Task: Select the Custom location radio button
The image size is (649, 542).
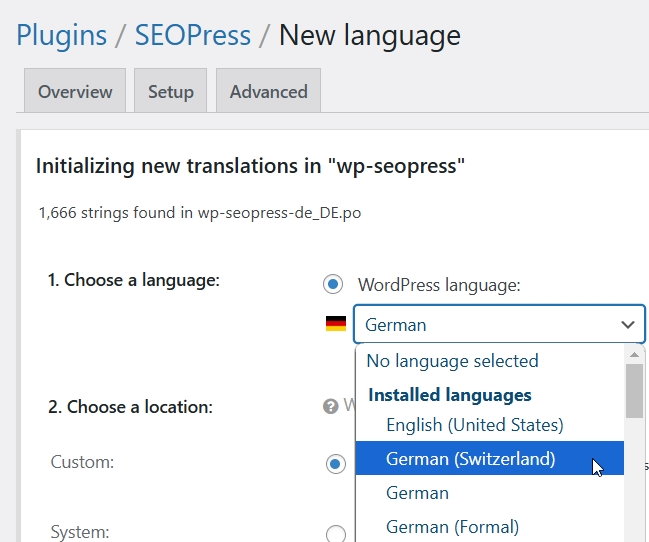Action: click(335, 462)
